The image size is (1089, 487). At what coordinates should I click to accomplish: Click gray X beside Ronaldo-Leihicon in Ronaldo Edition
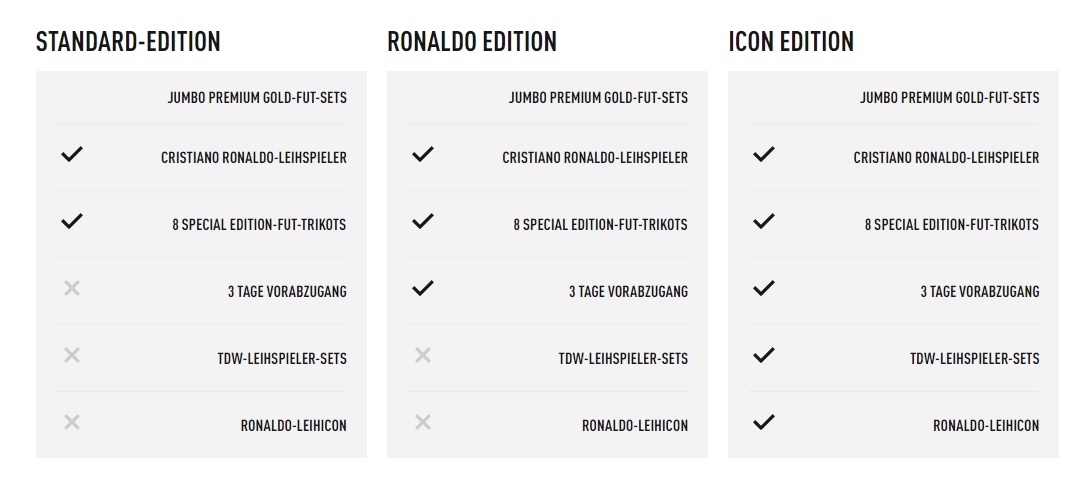422,422
